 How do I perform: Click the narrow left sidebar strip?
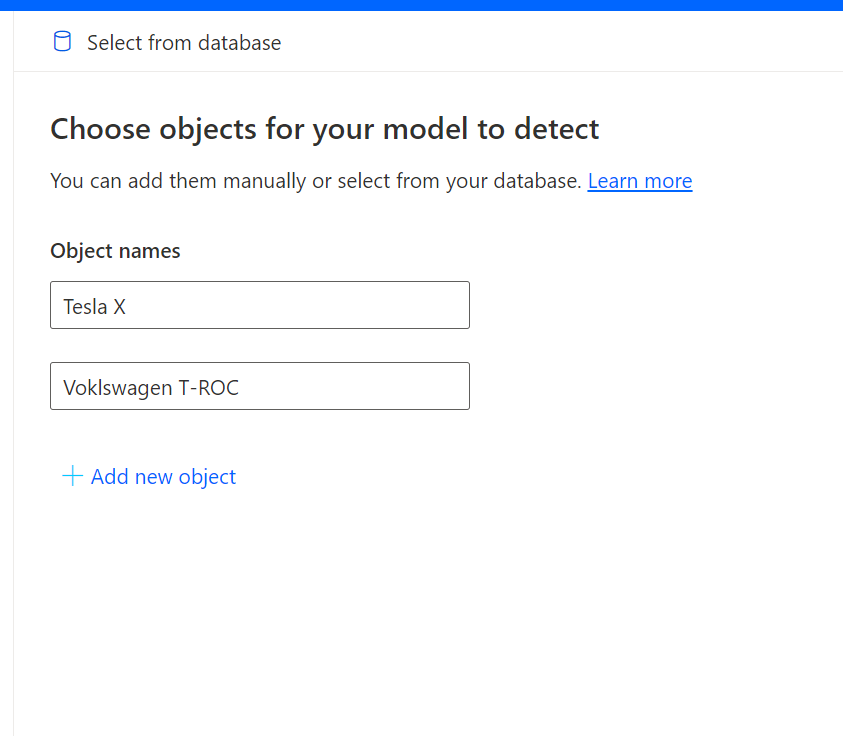pos(6,373)
